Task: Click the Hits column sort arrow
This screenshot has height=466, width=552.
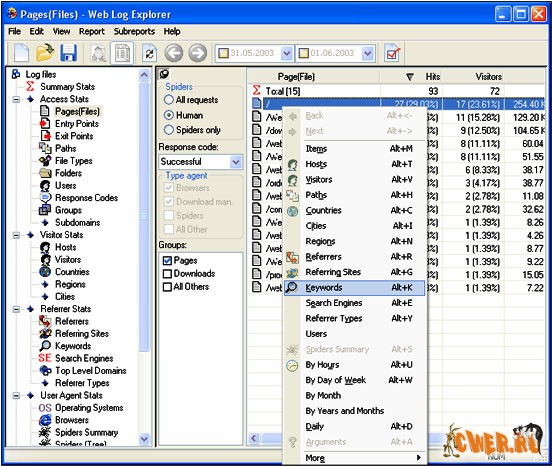Action: click(410, 76)
